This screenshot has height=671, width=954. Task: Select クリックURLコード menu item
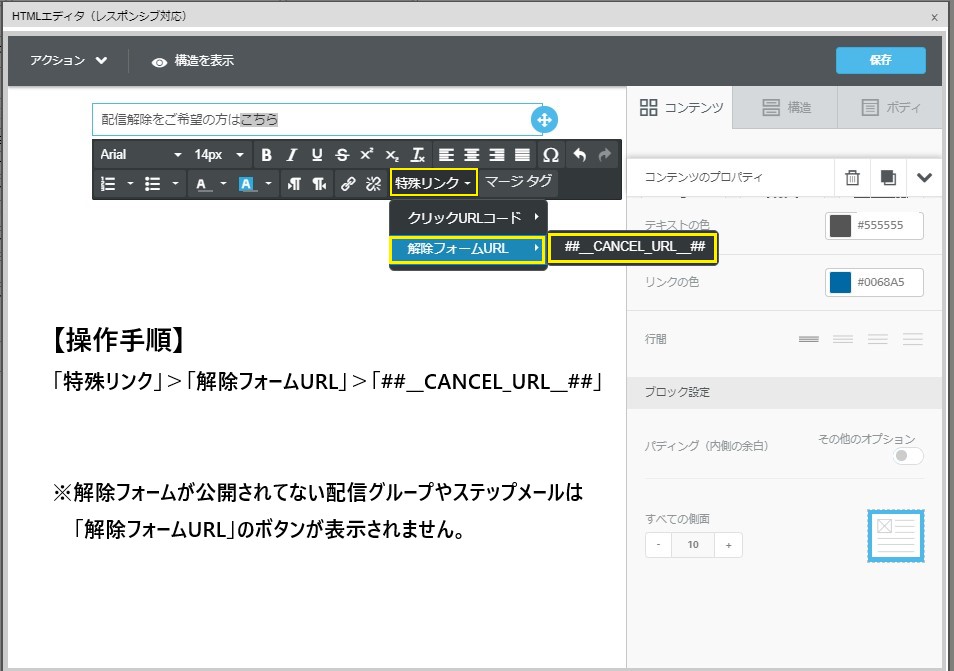click(468, 217)
